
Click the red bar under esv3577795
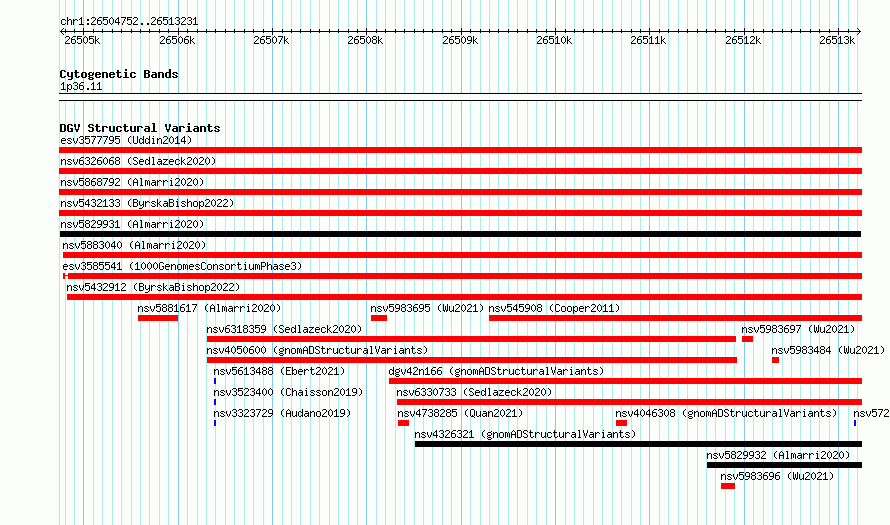point(460,150)
